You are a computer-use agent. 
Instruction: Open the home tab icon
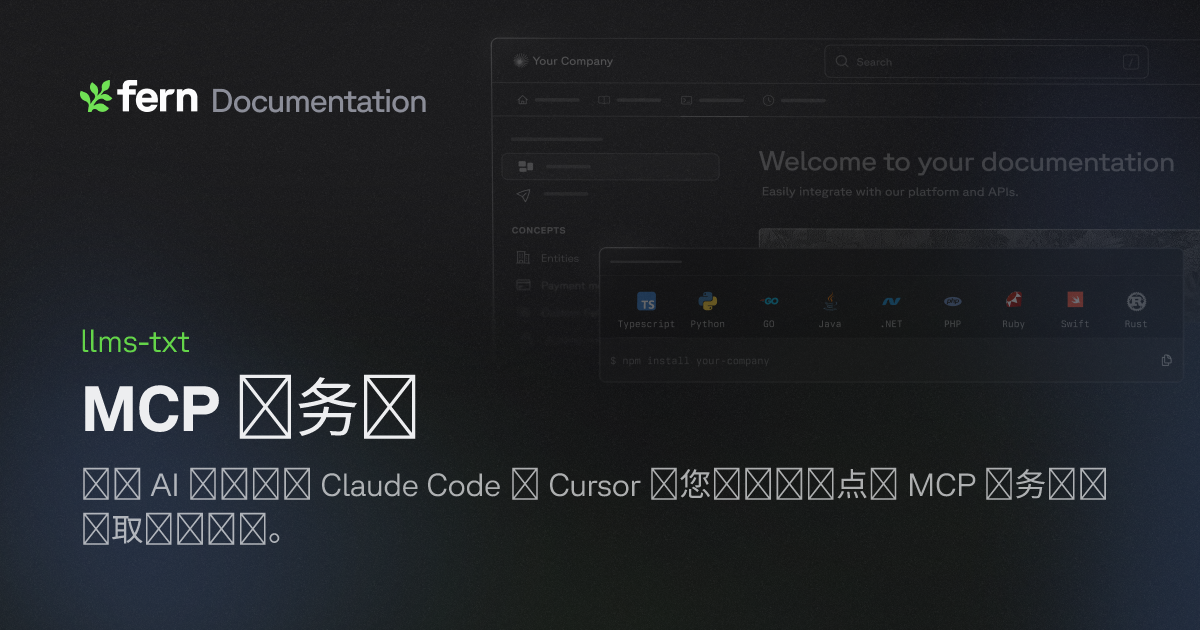[x=522, y=100]
